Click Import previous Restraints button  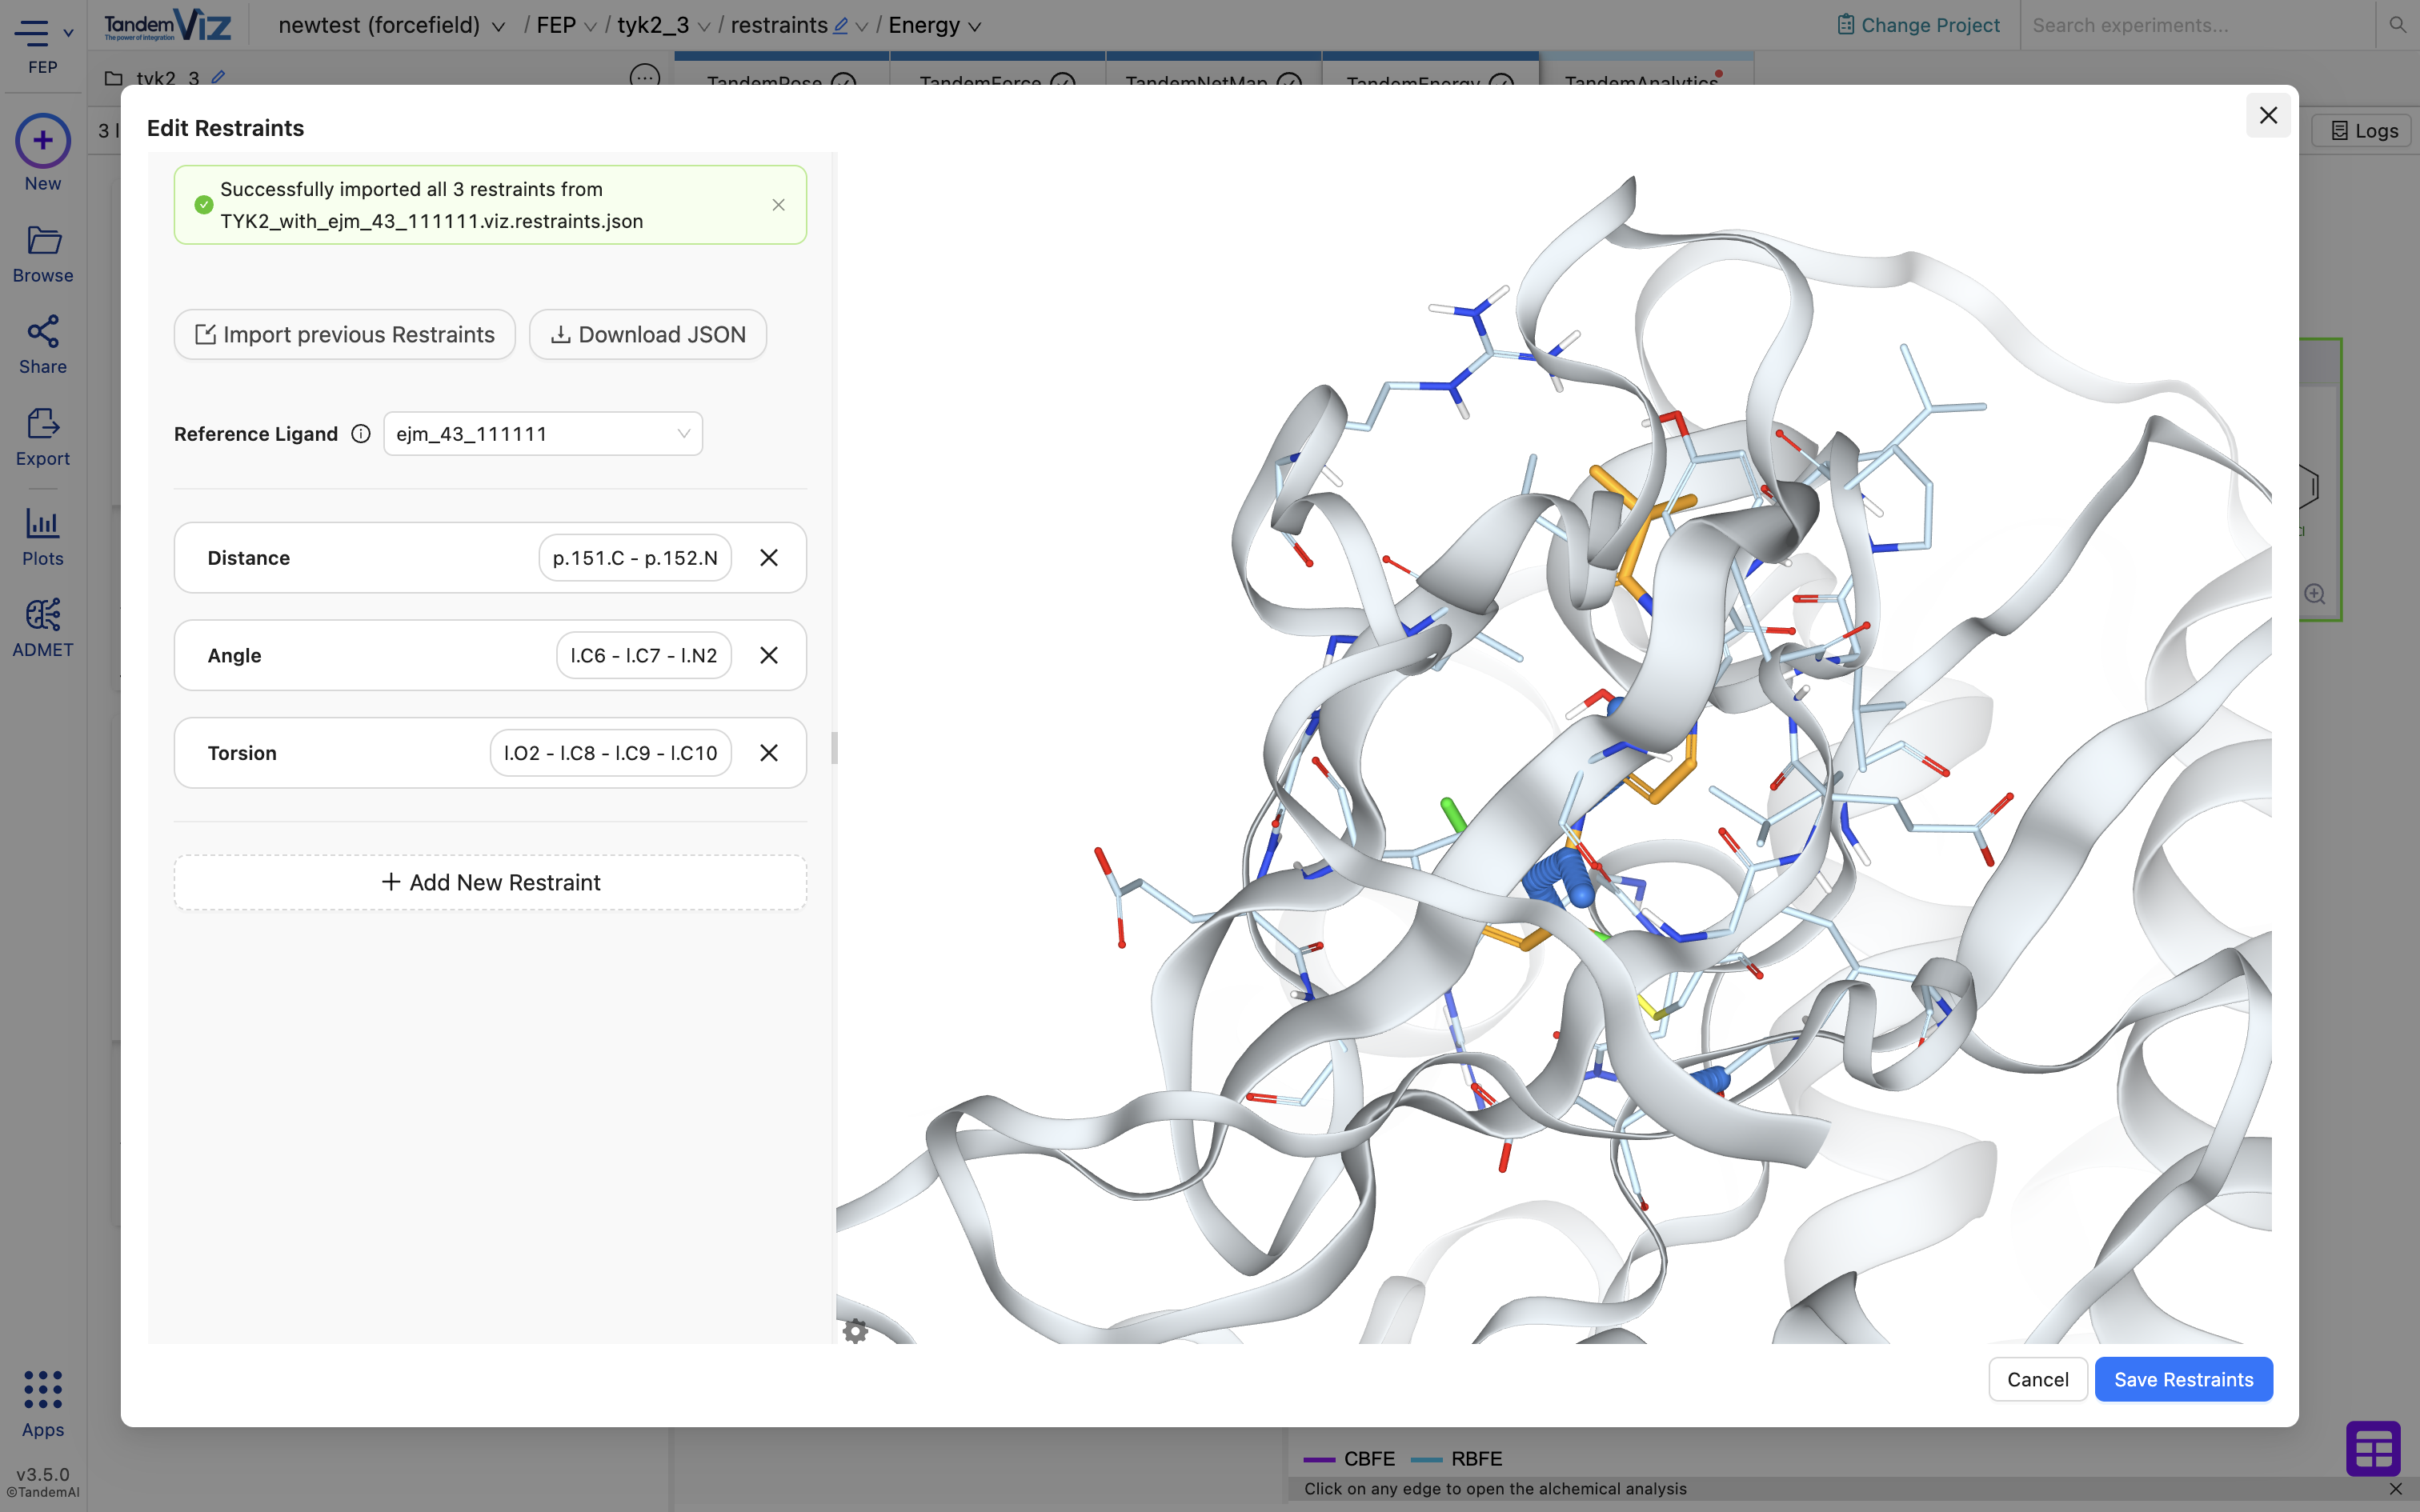(345, 334)
